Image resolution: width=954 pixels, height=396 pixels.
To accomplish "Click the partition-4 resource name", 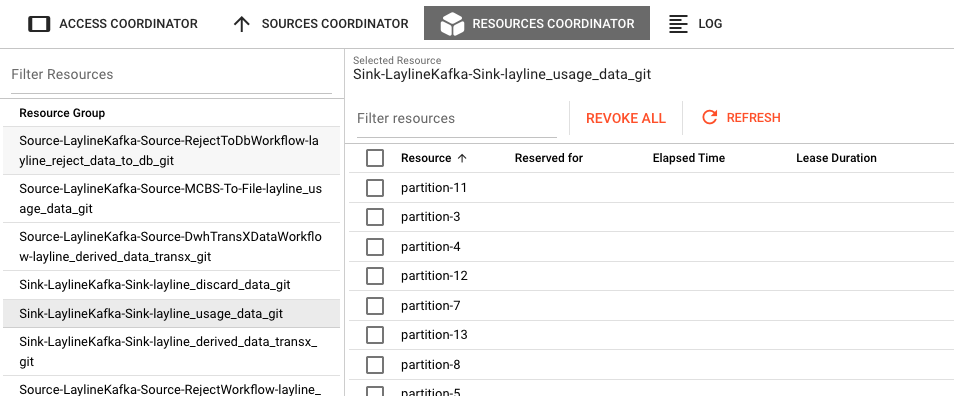I will click(x=430, y=247).
